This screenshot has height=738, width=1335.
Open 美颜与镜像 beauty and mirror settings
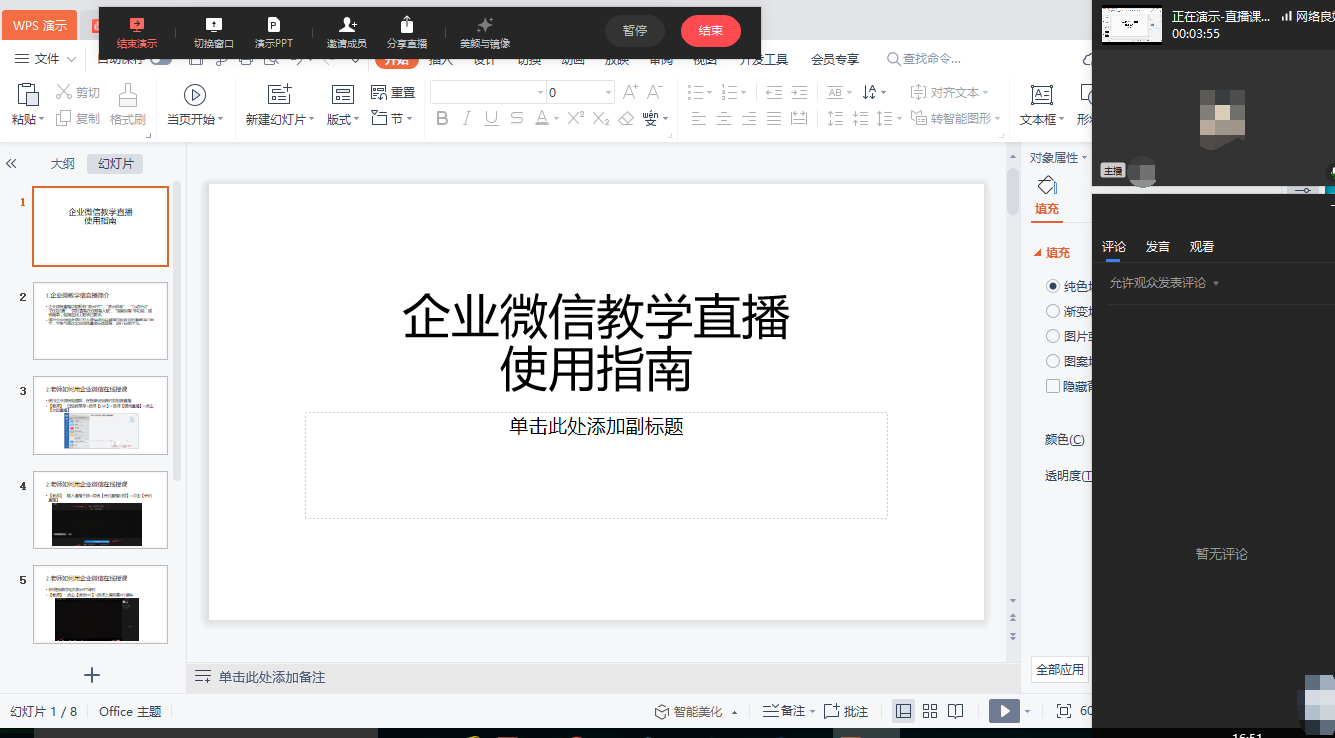[x=486, y=31]
